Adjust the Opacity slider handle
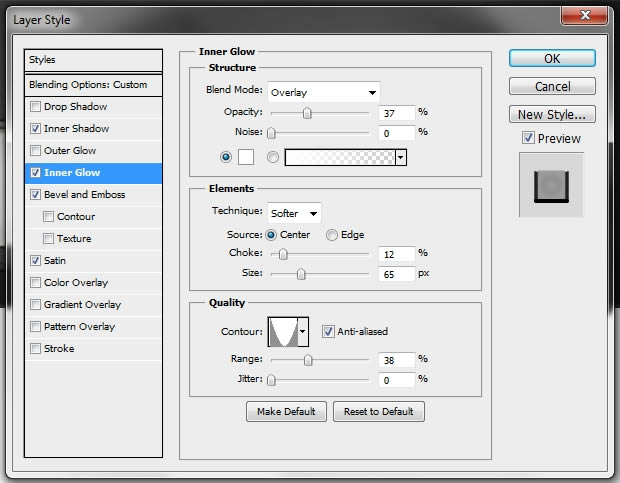Viewport: 620px width, 483px height. point(307,113)
